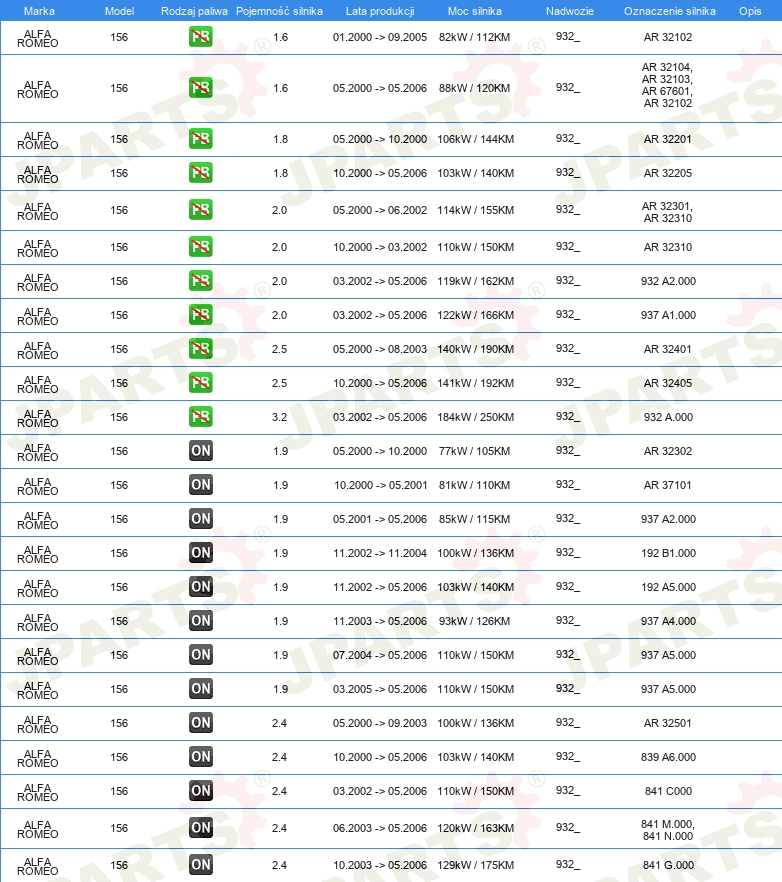The height and width of the screenshot is (882, 782).
Task: Click the ON diesel icon in the 192 B1.000 row
Action: [201, 553]
